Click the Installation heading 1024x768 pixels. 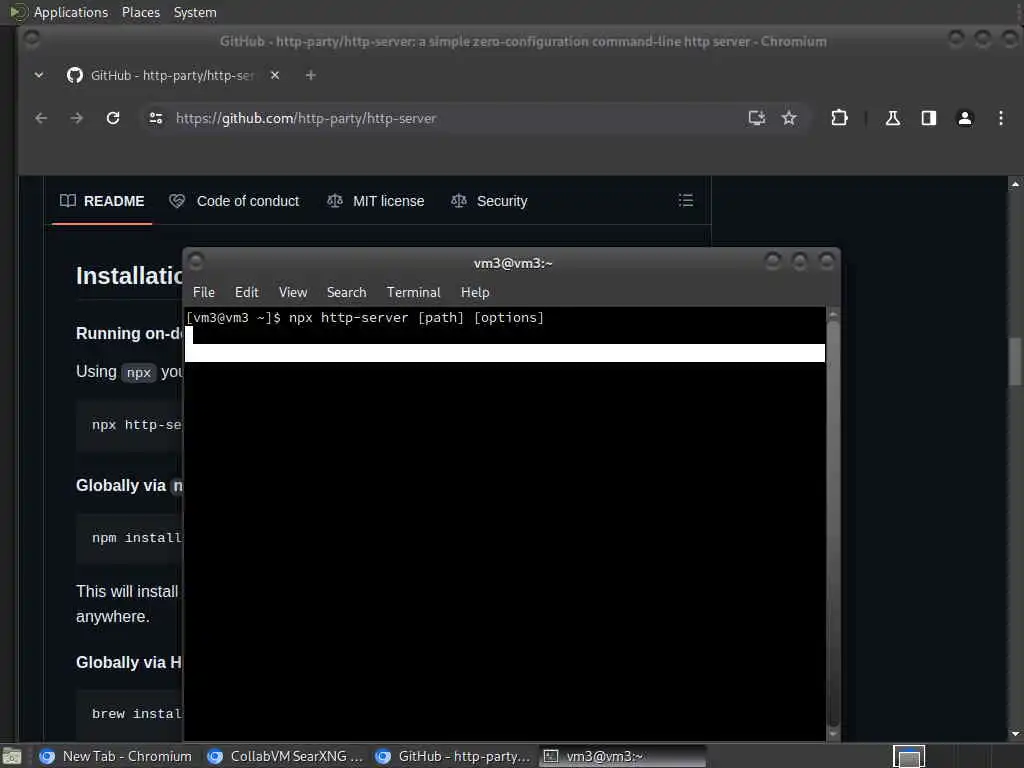point(129,276)
